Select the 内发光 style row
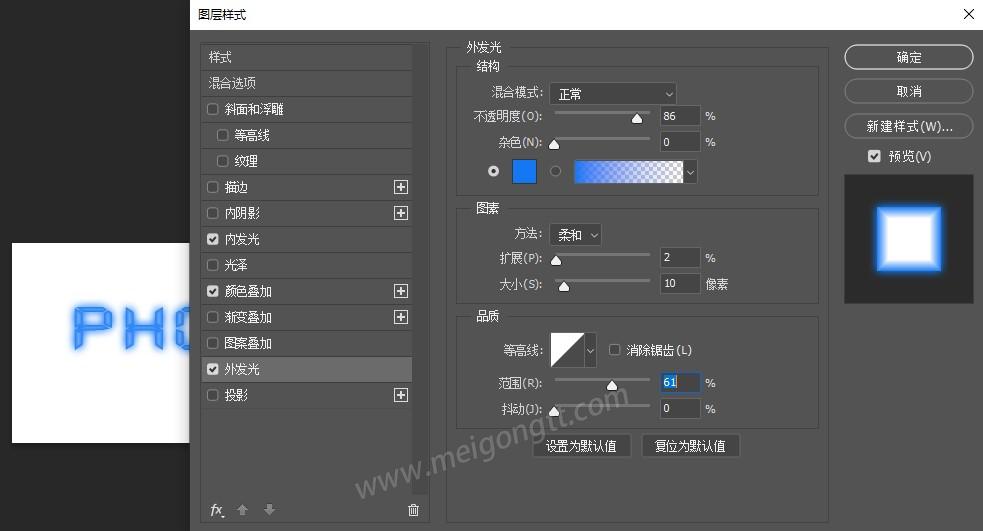 click(306, 239)
